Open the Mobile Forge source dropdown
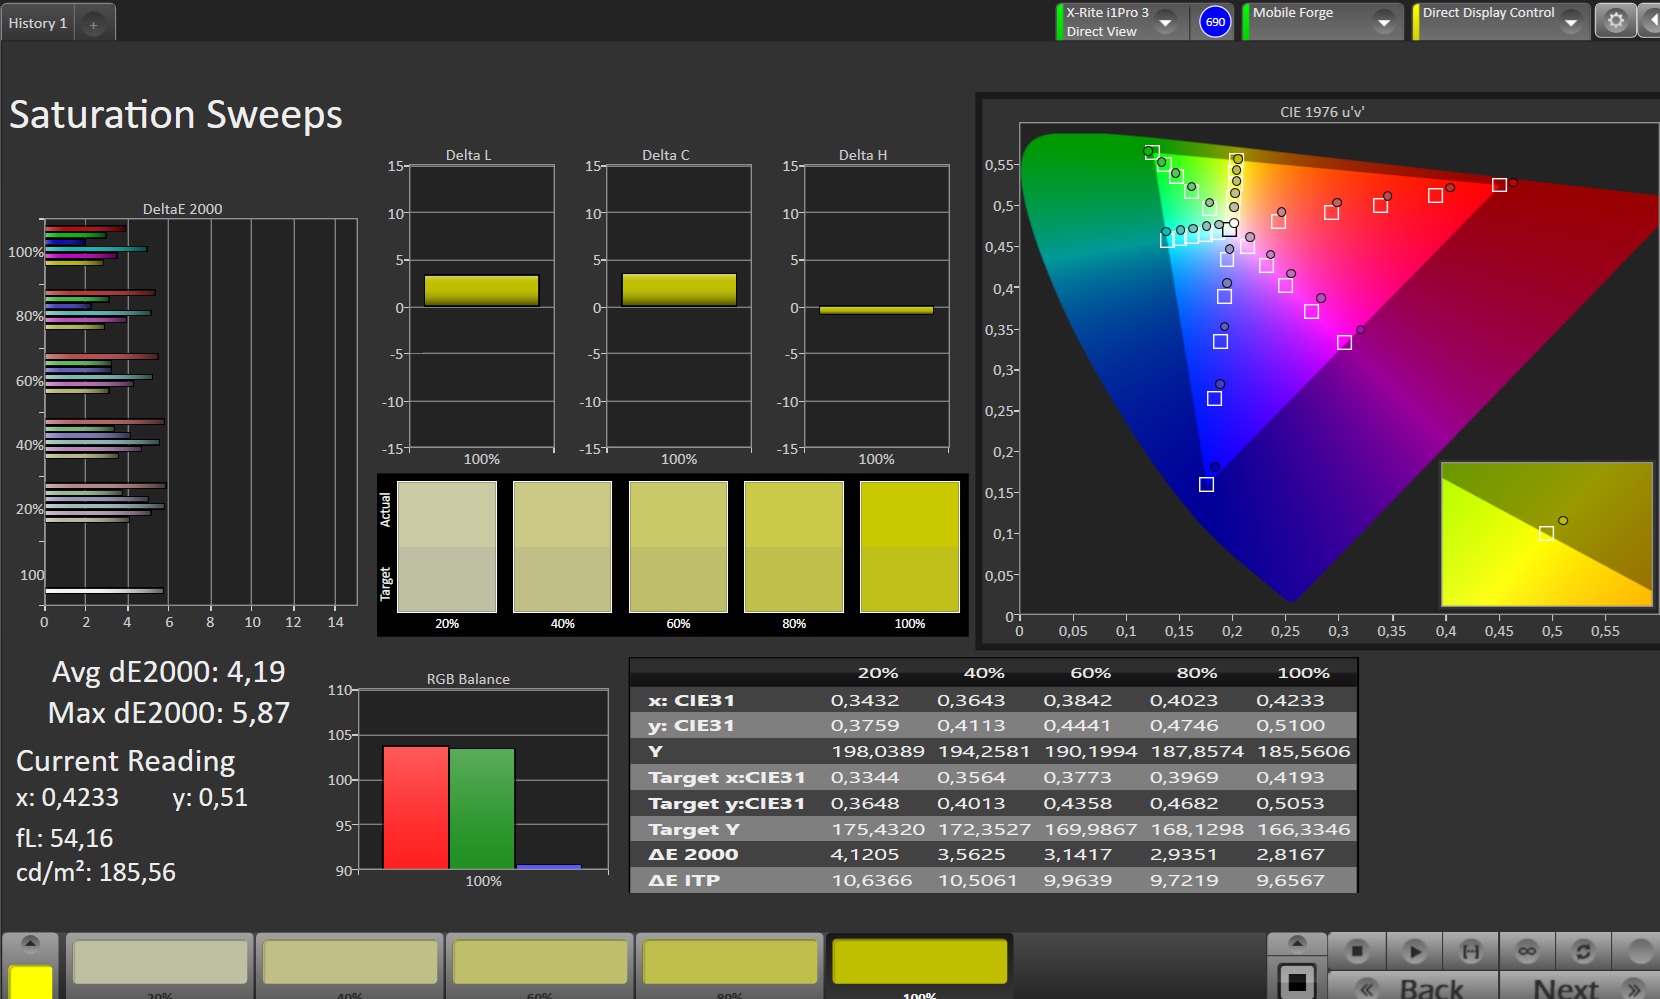This screenshot has height=999, width=1660. [1384, 22]
